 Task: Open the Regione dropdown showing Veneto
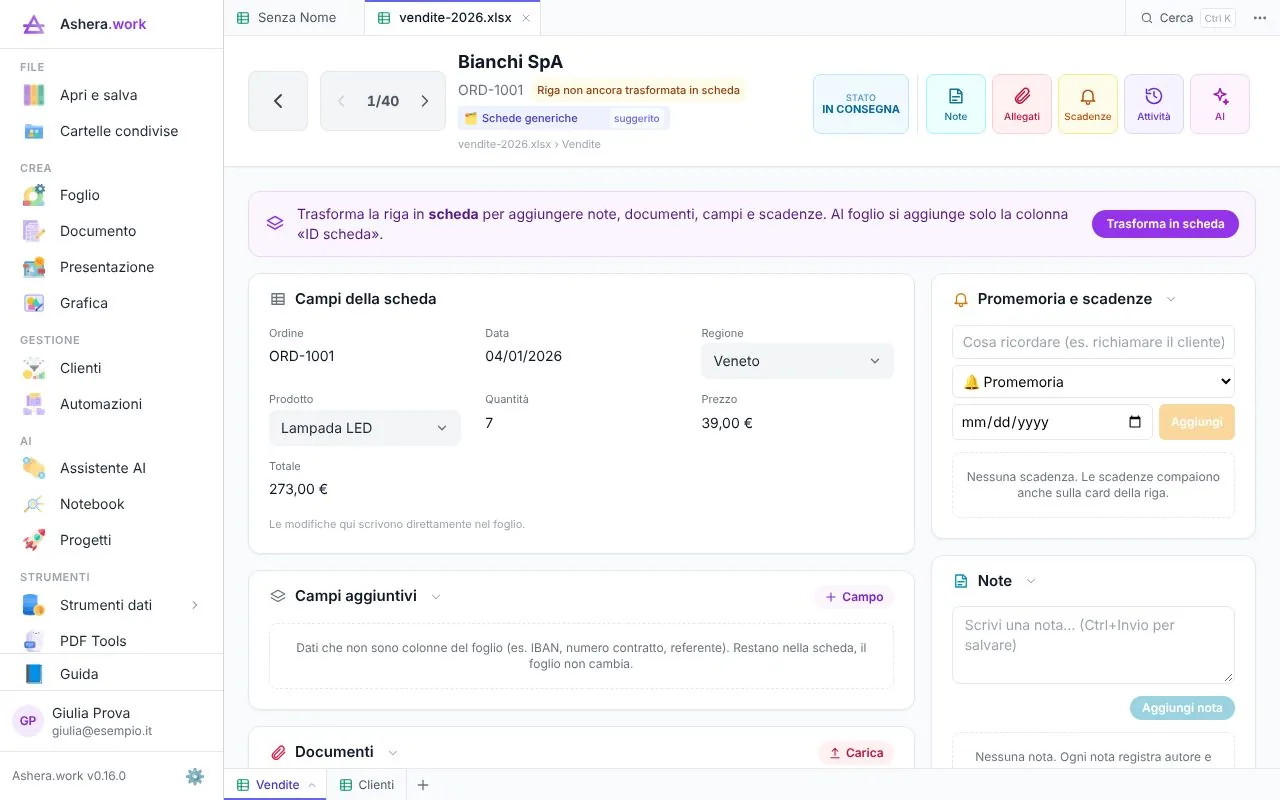pyautogui.click(x=797, y=361)
